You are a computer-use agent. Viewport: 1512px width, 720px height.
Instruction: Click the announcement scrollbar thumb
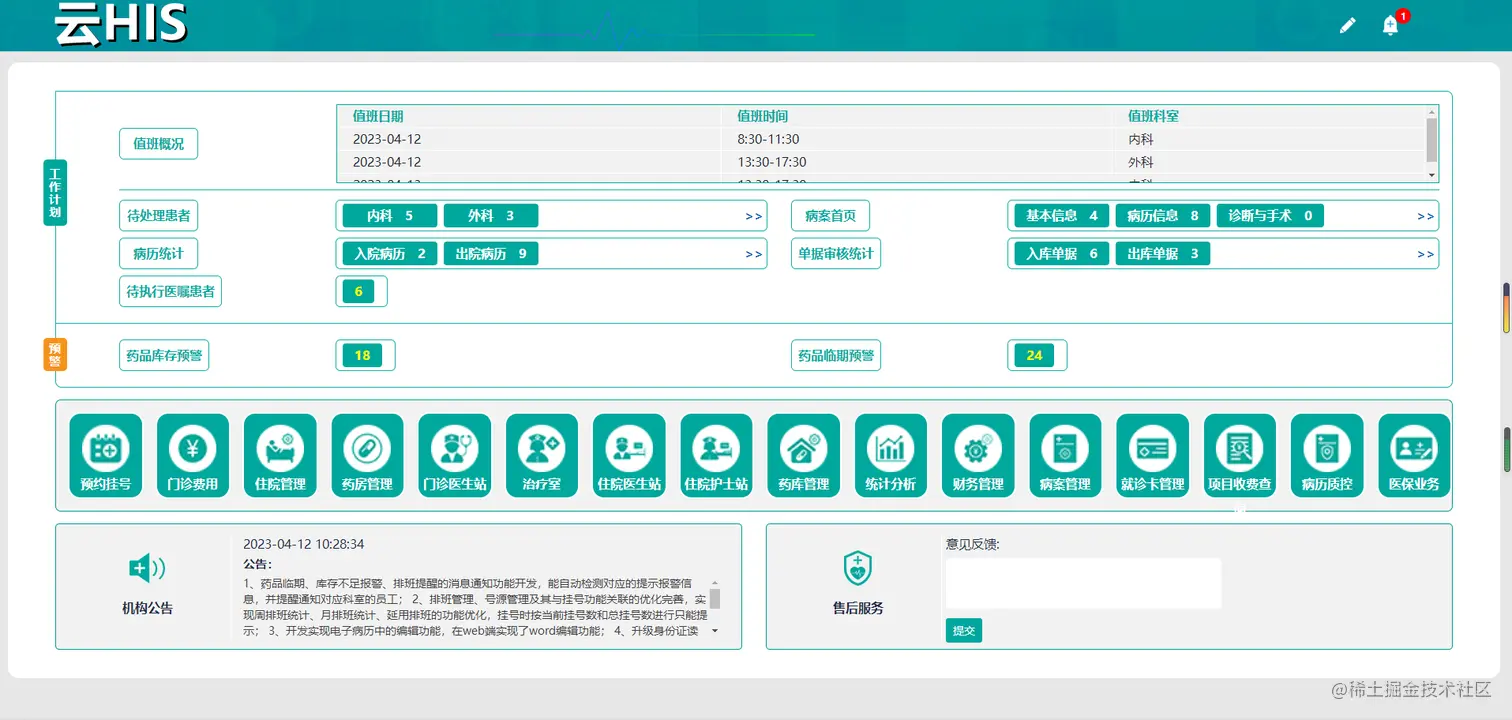pyautogui.click(x=715, y=599)
